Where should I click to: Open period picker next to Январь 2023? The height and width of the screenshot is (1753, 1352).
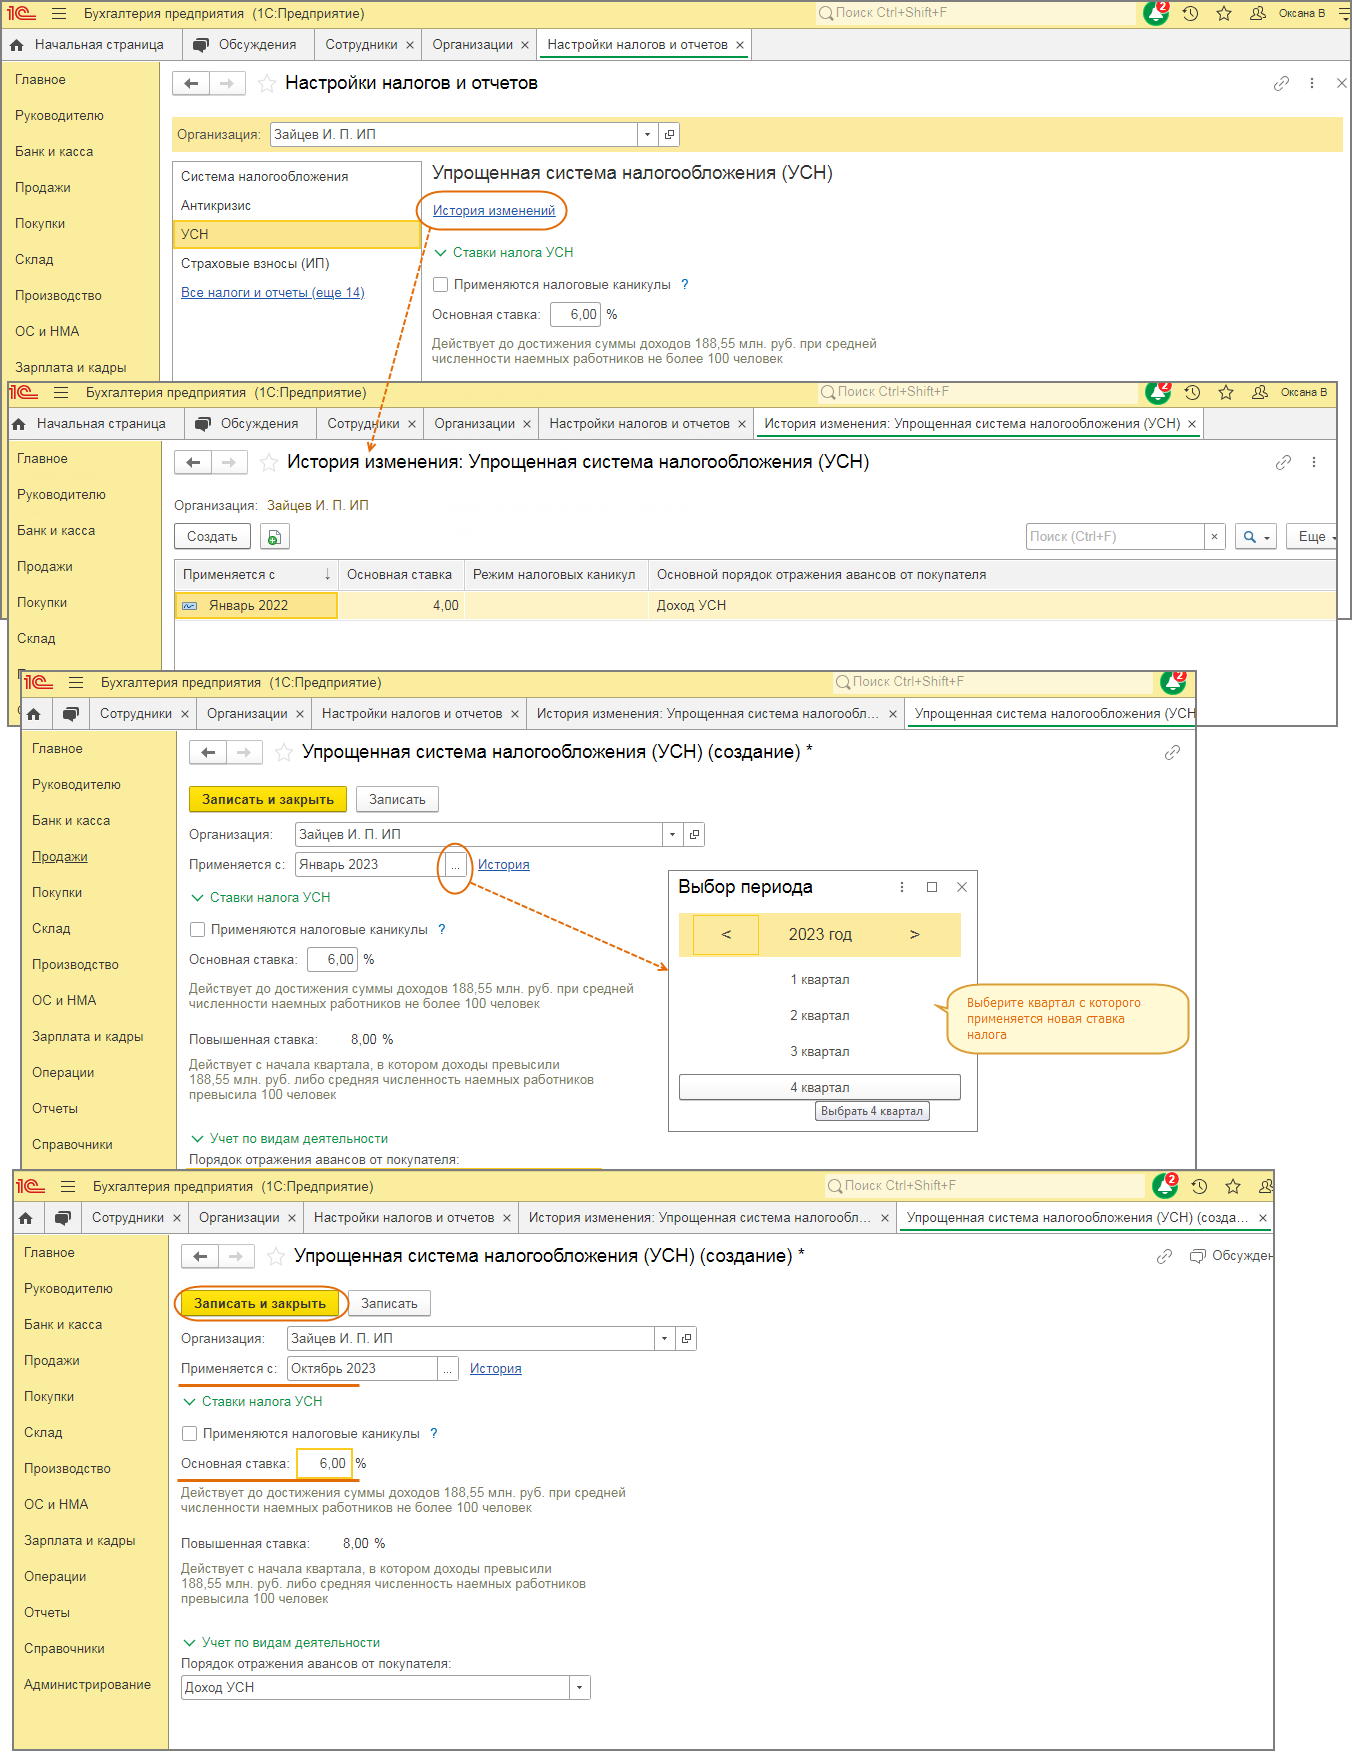tap(455, 865)
